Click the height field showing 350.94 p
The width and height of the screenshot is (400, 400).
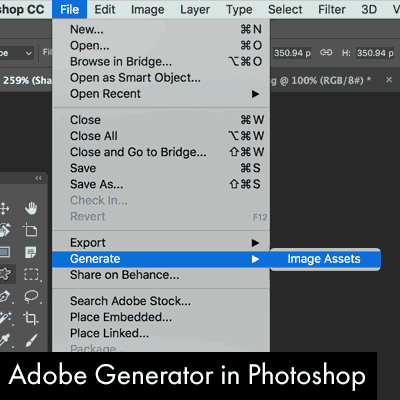375,53
